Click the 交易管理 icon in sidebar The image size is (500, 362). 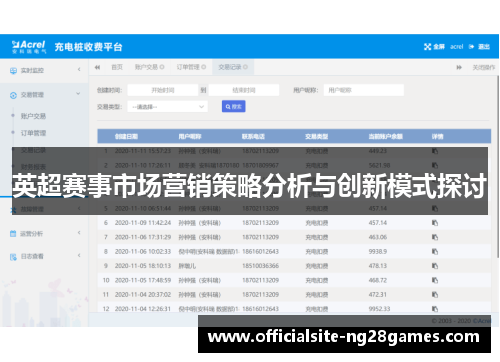pos(13,95)
